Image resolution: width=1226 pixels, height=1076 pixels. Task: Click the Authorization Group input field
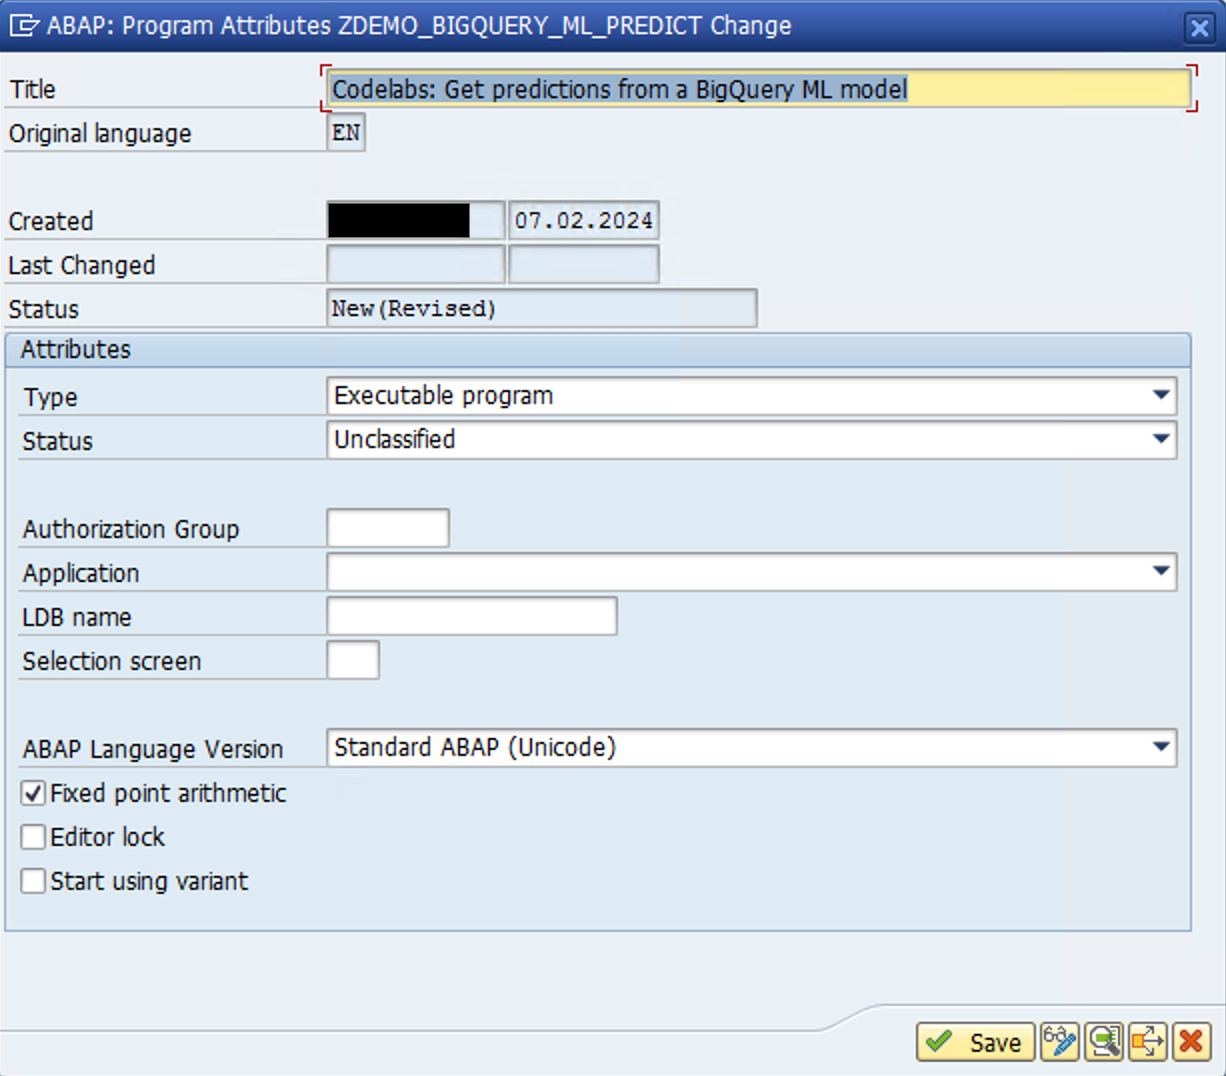(388, 528)
